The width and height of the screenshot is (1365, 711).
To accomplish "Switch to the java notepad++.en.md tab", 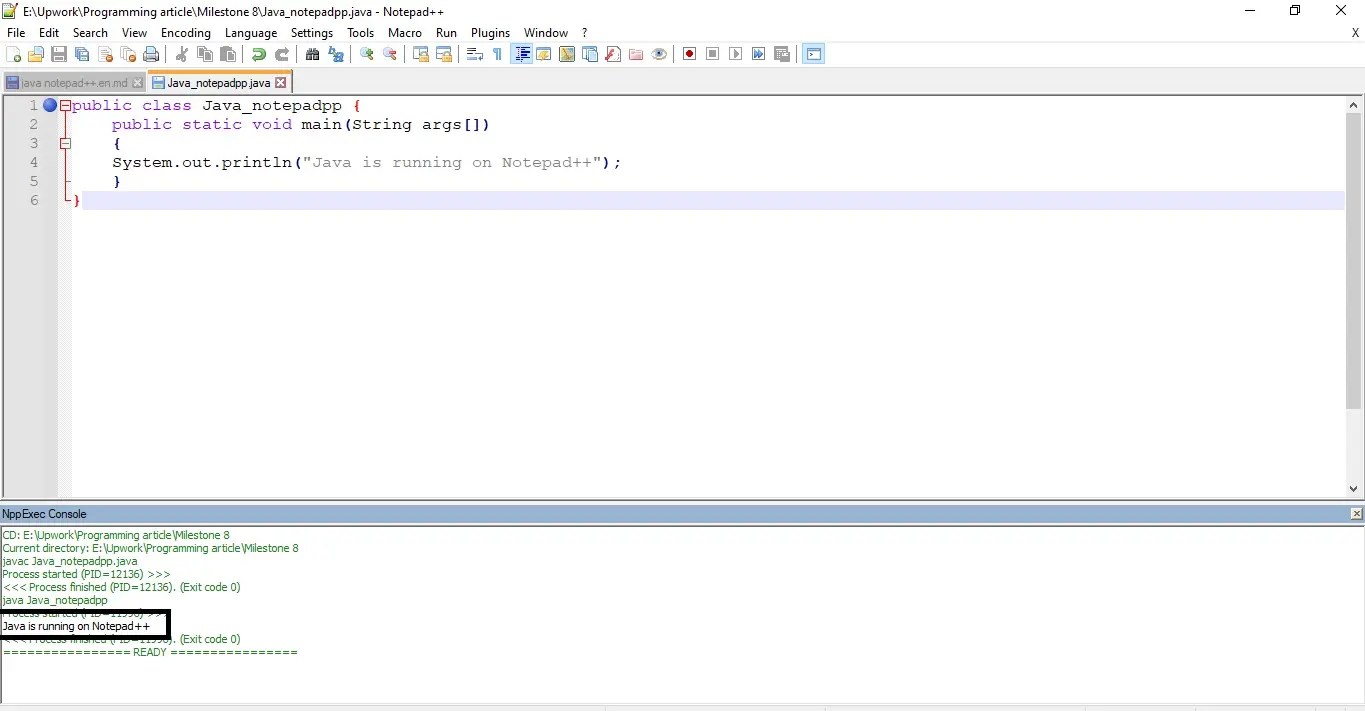I will (x=70, y=82).
